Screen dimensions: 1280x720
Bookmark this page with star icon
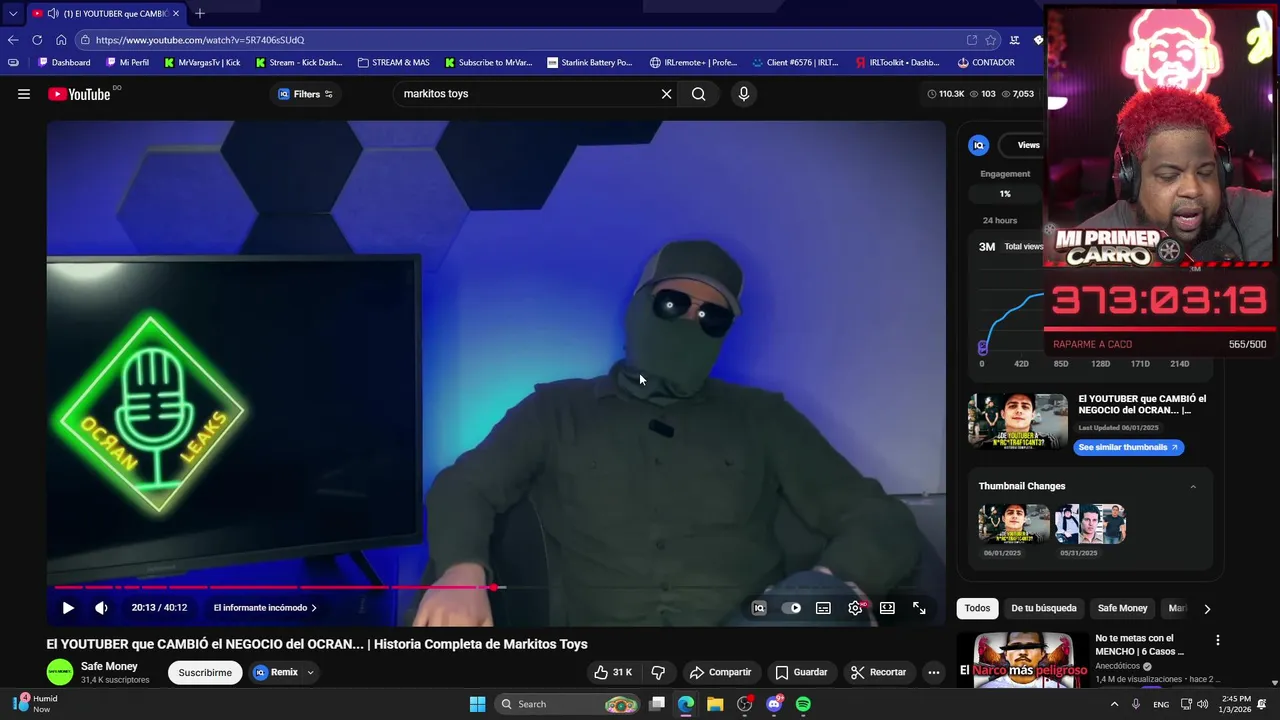point(990,40)
